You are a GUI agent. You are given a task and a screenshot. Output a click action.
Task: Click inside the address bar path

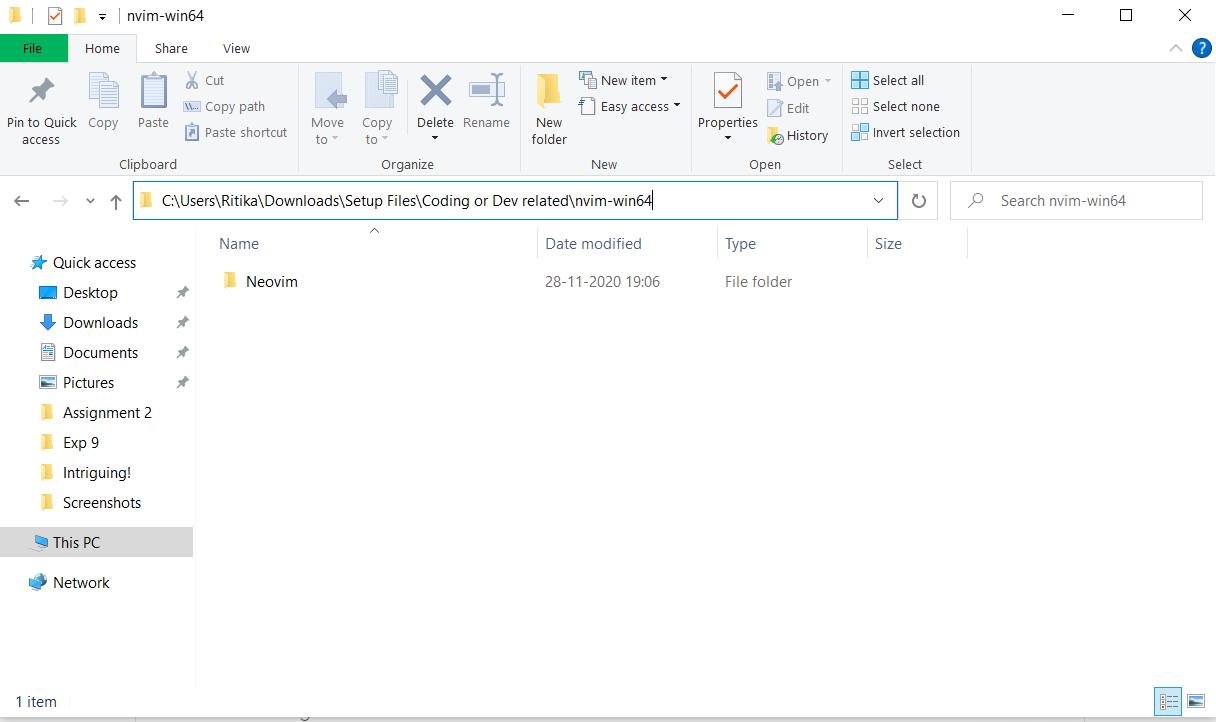click(x=407, y=200)
